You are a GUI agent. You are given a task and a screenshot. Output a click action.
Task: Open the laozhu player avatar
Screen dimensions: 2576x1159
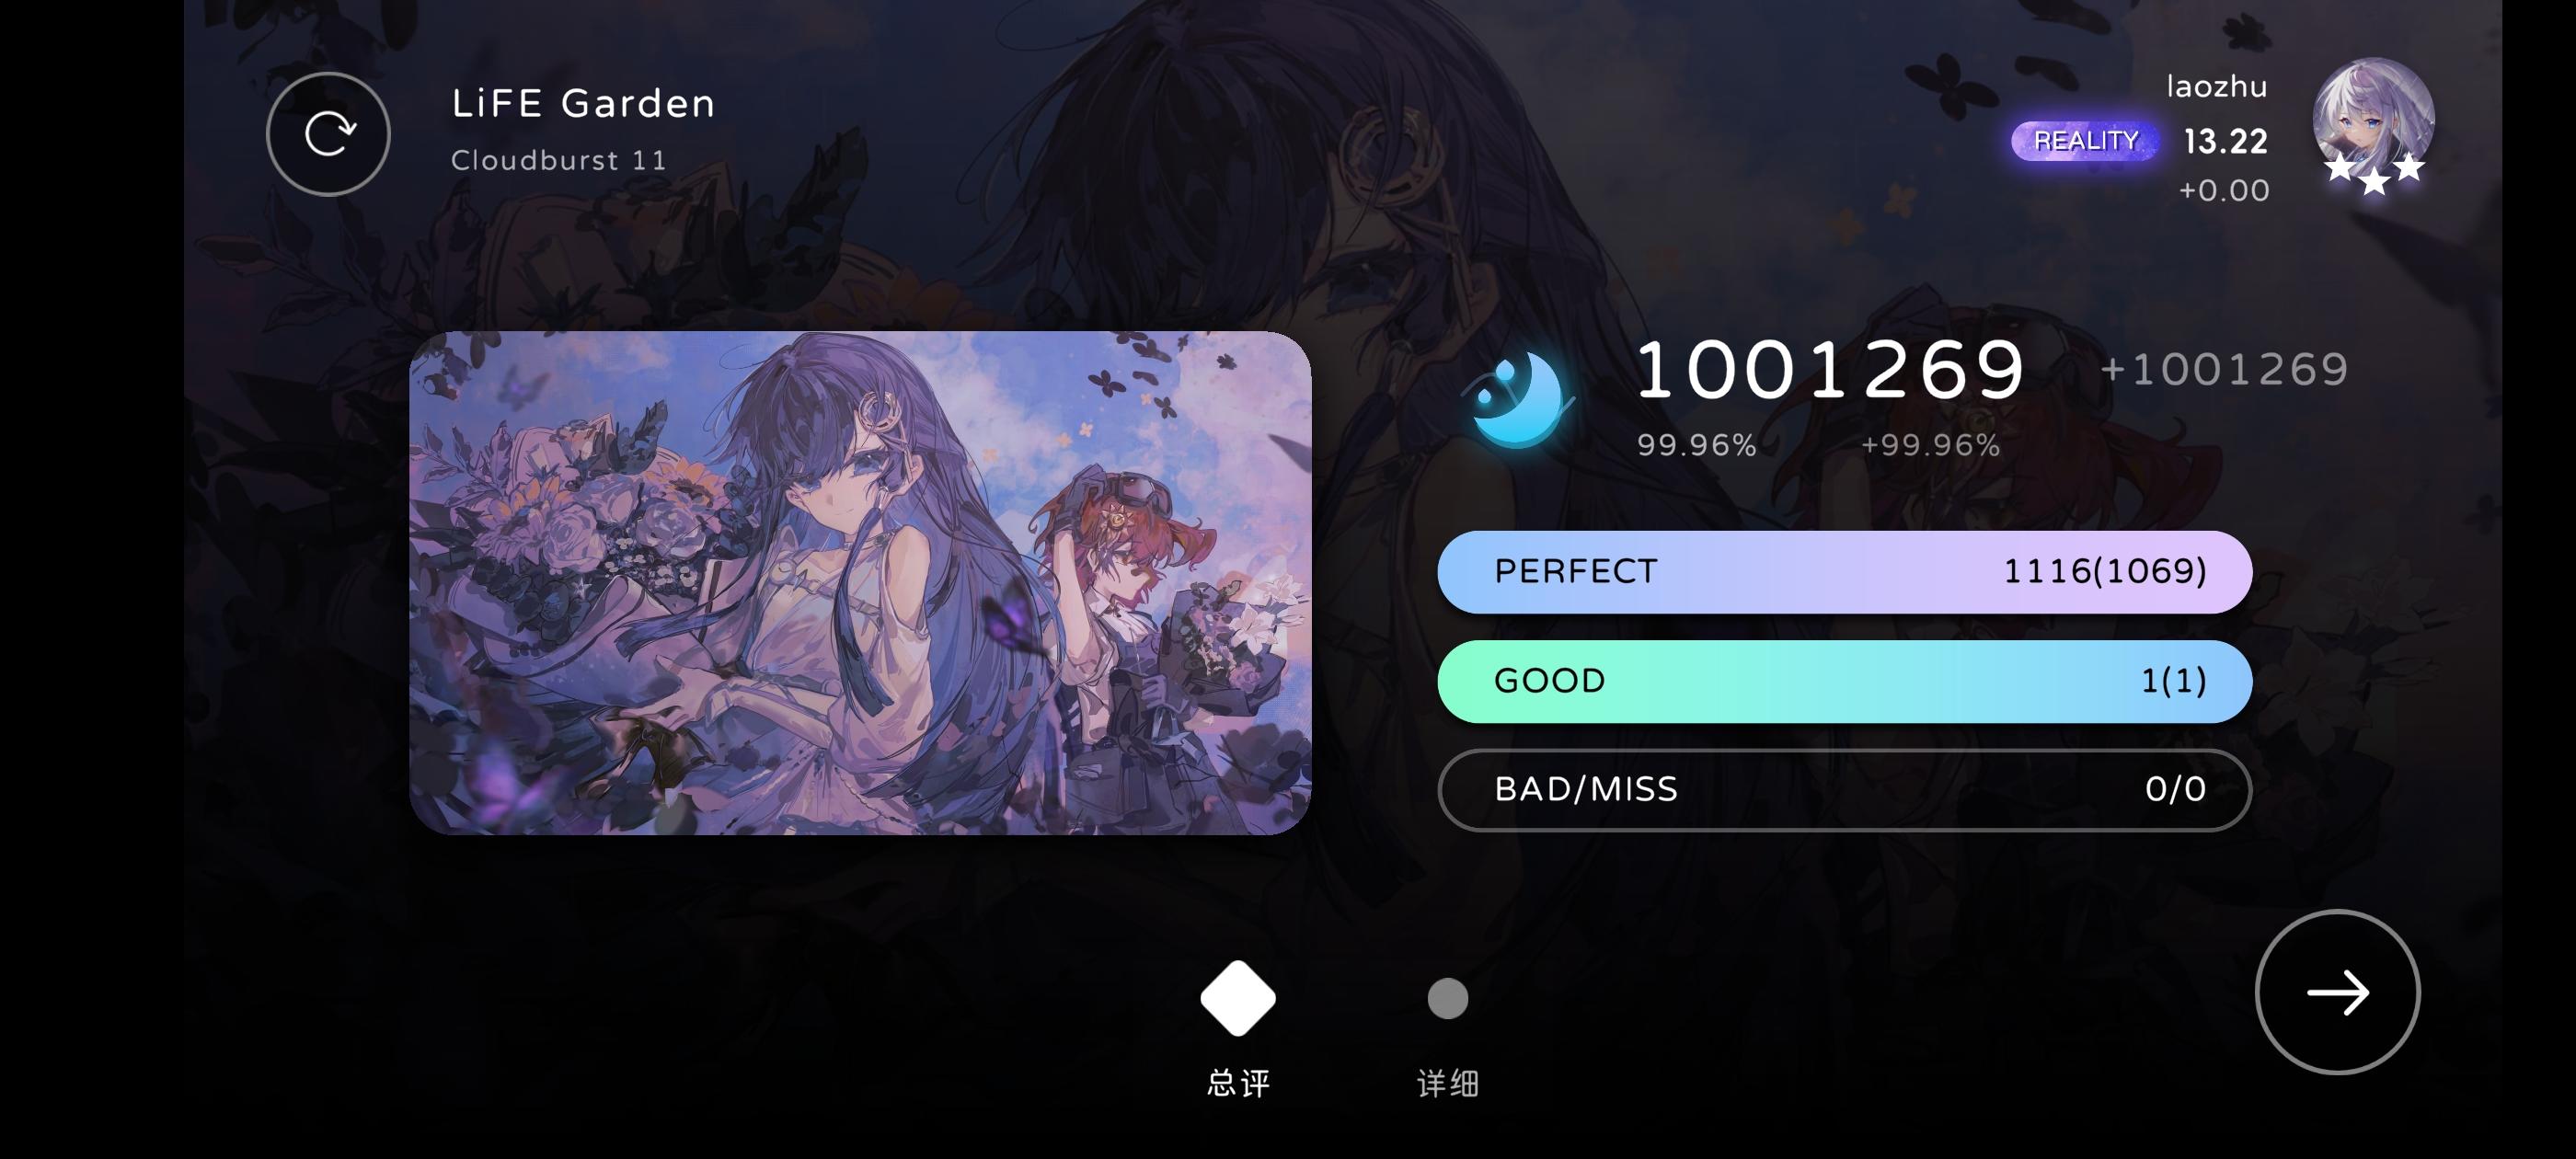point(2373,120)
